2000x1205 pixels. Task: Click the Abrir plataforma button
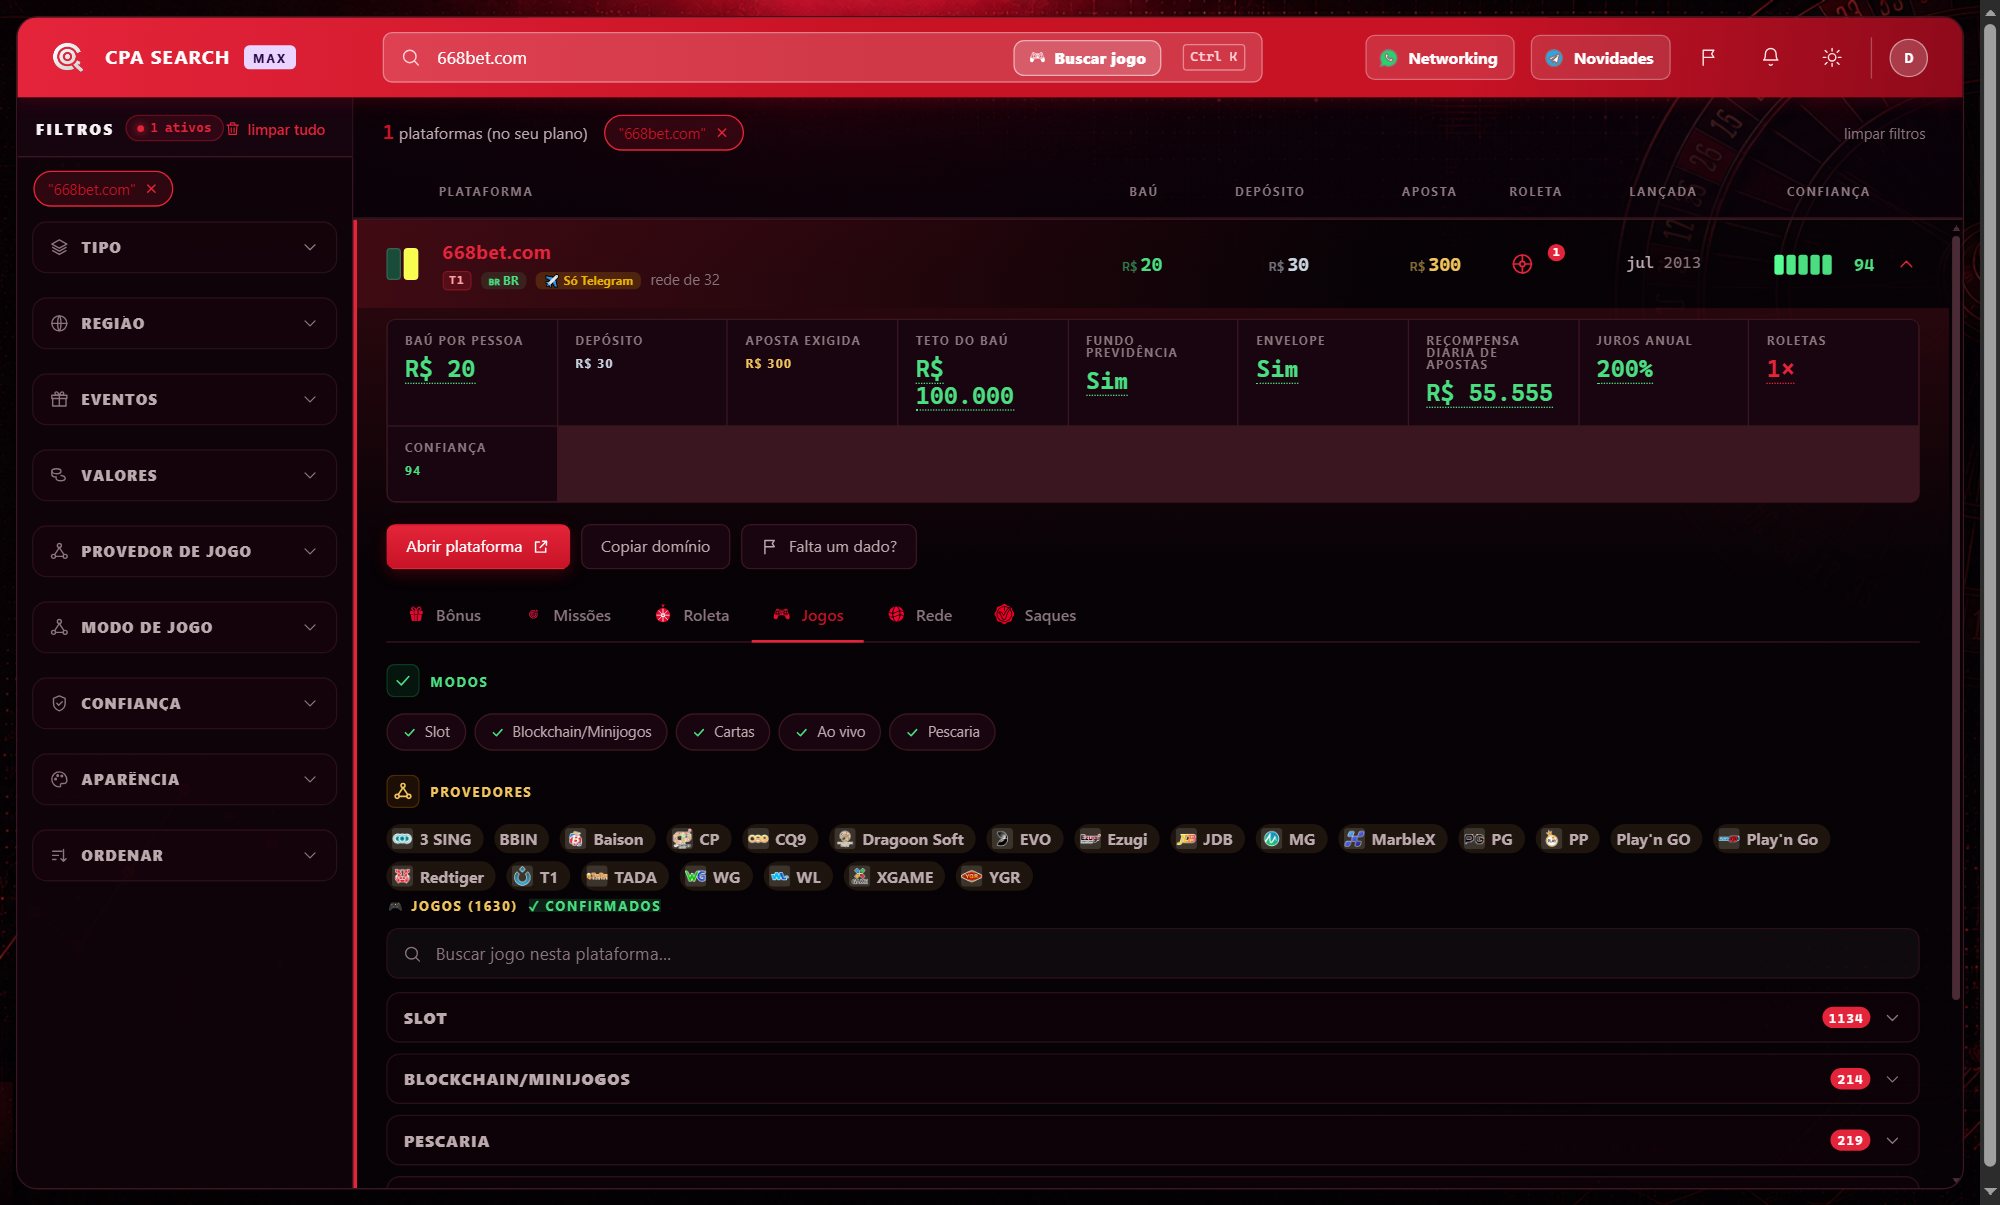[x=478, y=547]
